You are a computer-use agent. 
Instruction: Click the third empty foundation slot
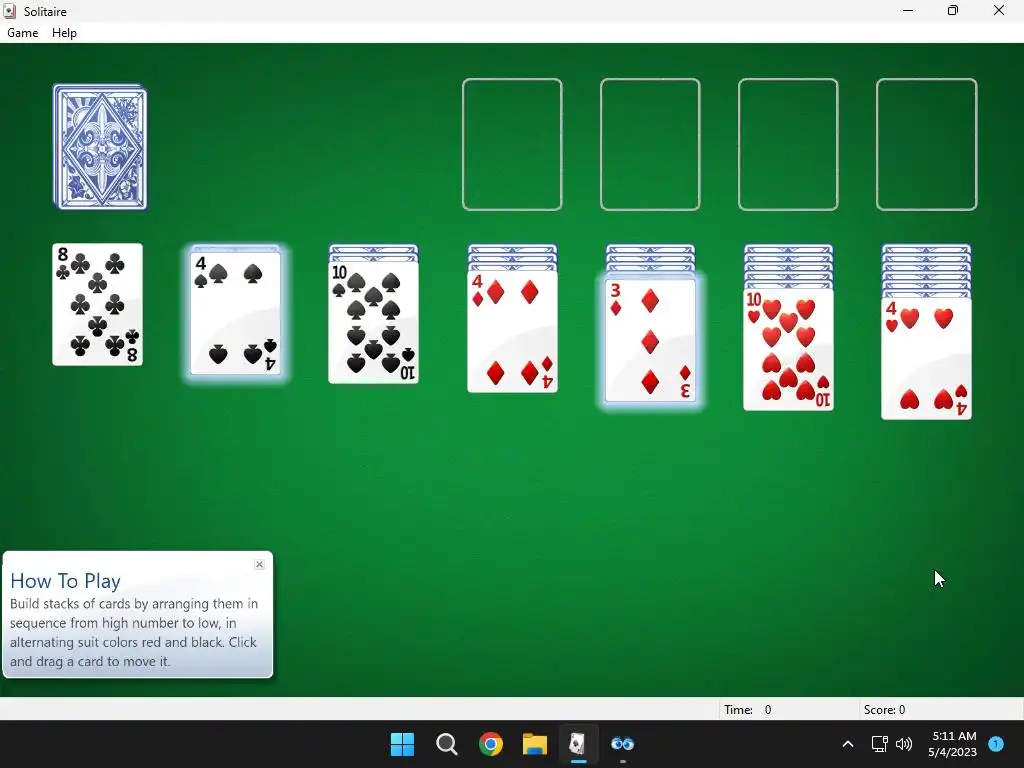coord(788,144)
